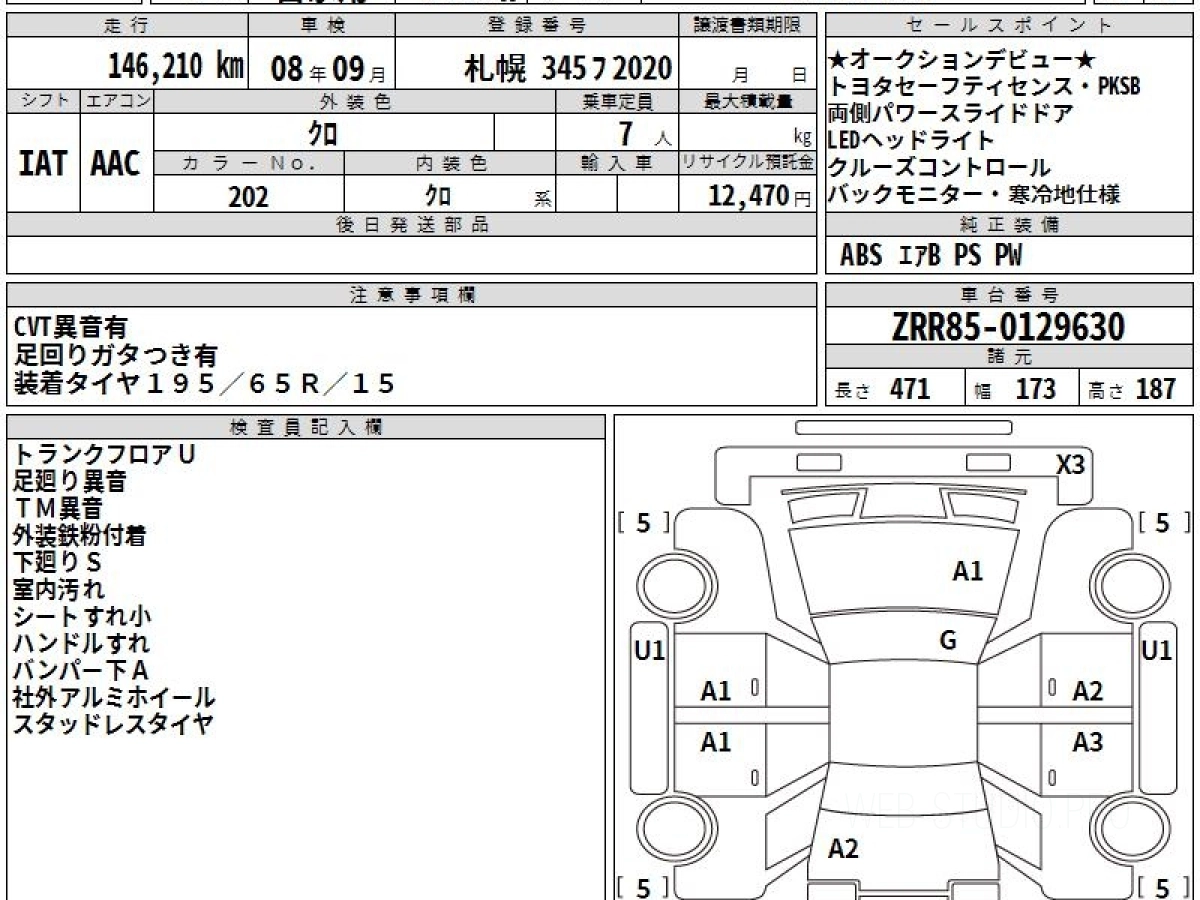Viewport: 1200px width, 900px height.
Task: Click the 最大積載量 header
Action: [x=748, y=102]
